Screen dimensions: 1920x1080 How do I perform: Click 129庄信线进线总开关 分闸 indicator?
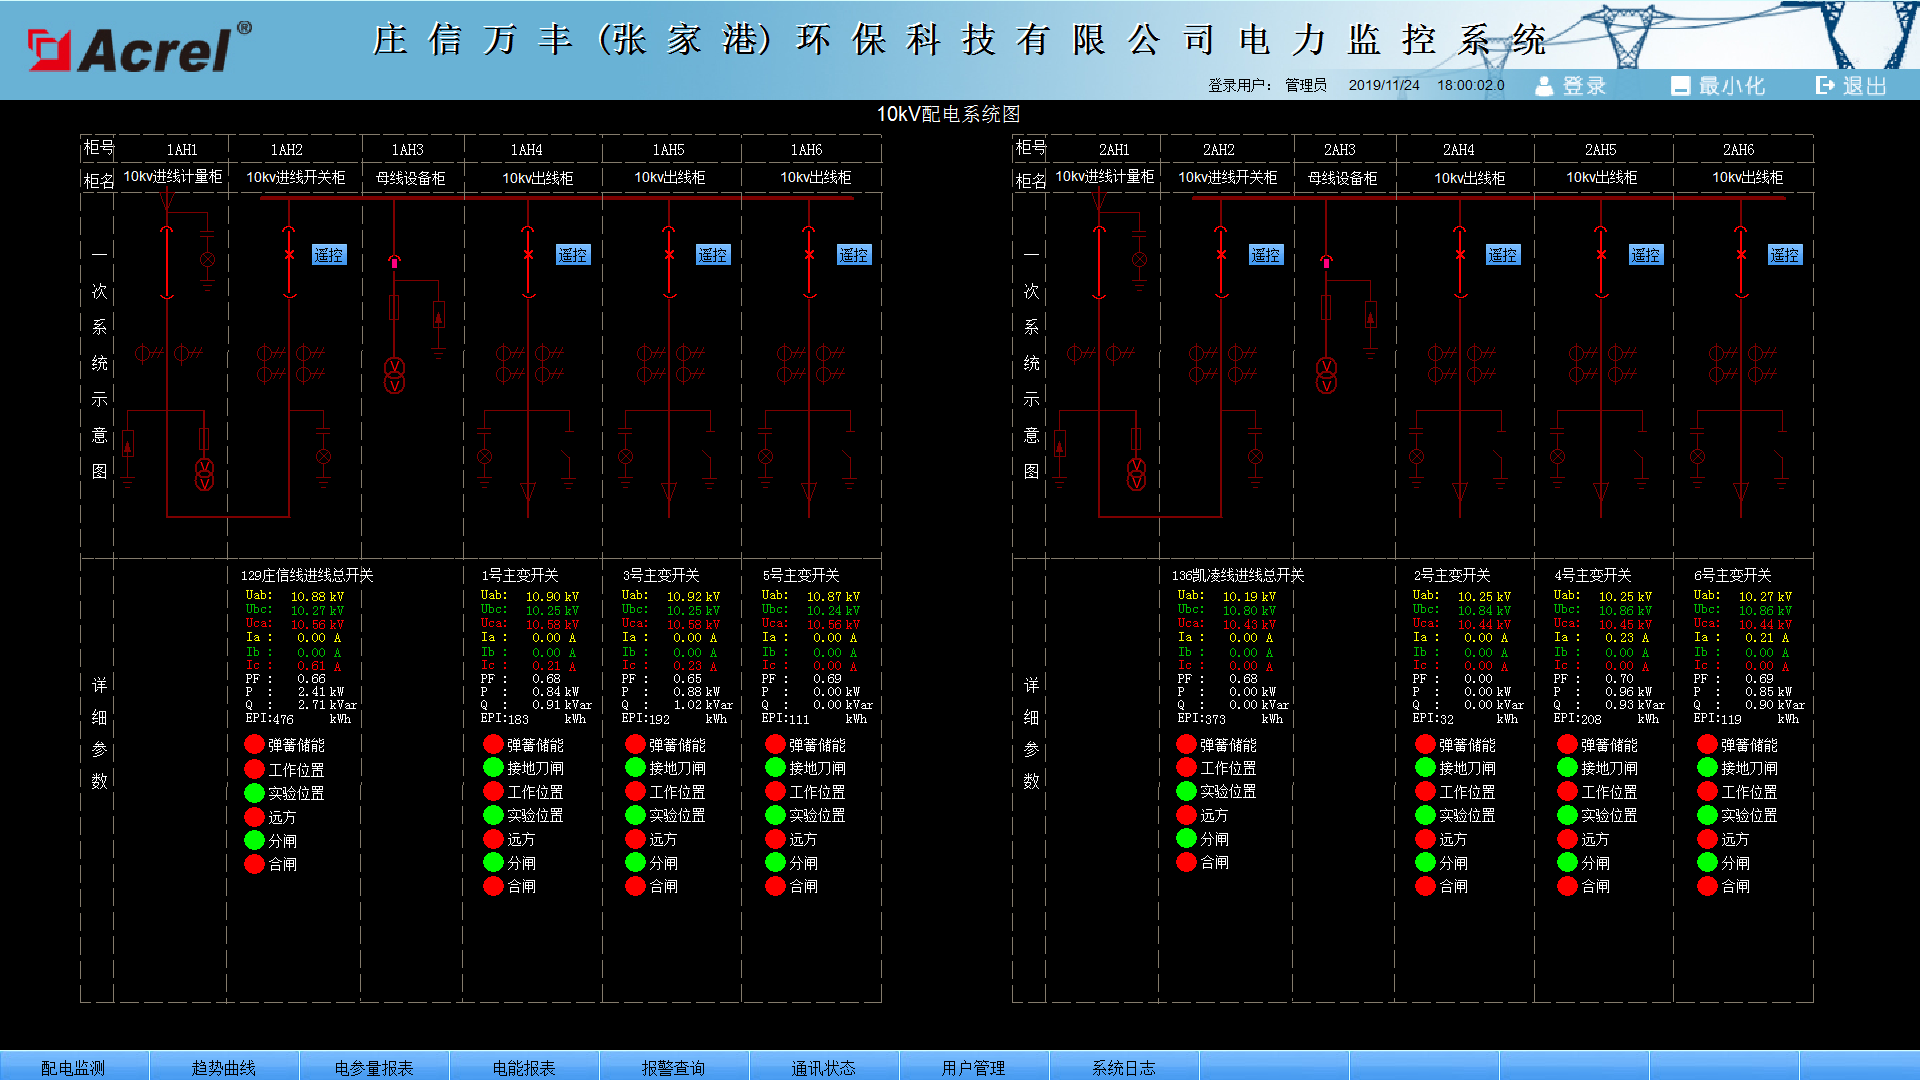point(255,840)
